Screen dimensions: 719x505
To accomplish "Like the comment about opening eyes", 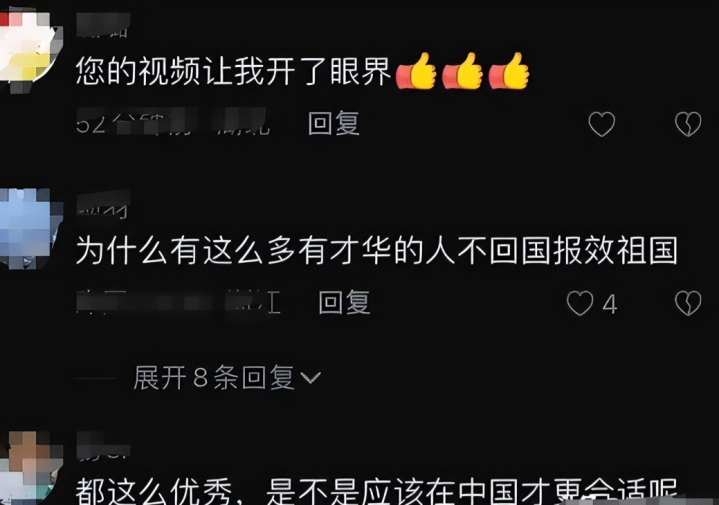I will pos(602,124).
